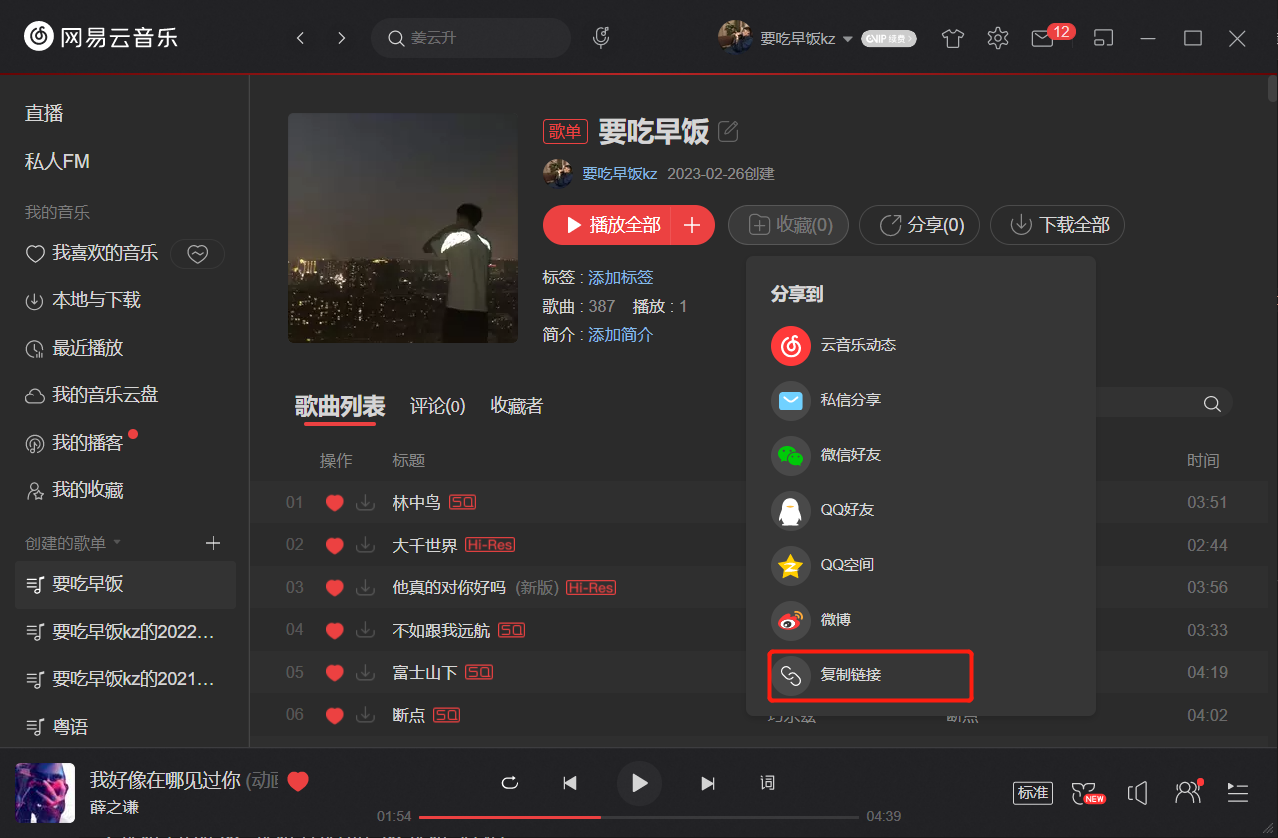The height and width of the screenshot is (838, 1278).
Task: Select the 要吃早饭 playlist in sidebar
Action: [x=125, y=584]
